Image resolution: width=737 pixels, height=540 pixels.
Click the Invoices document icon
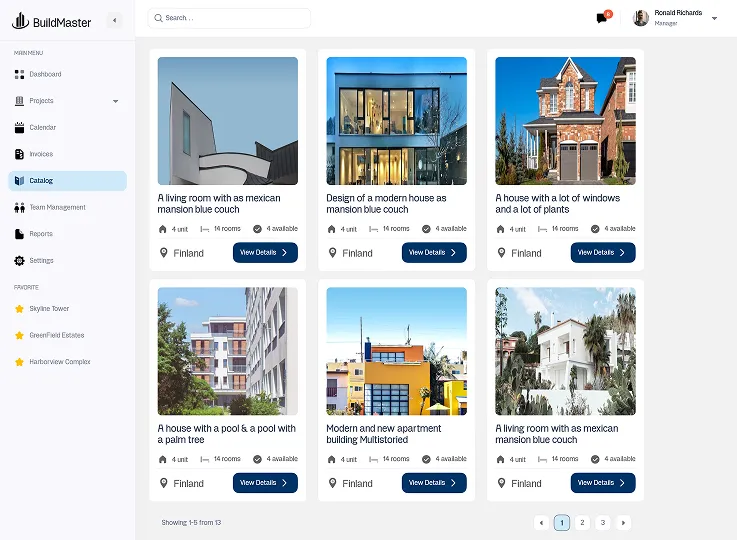[19, 154]
